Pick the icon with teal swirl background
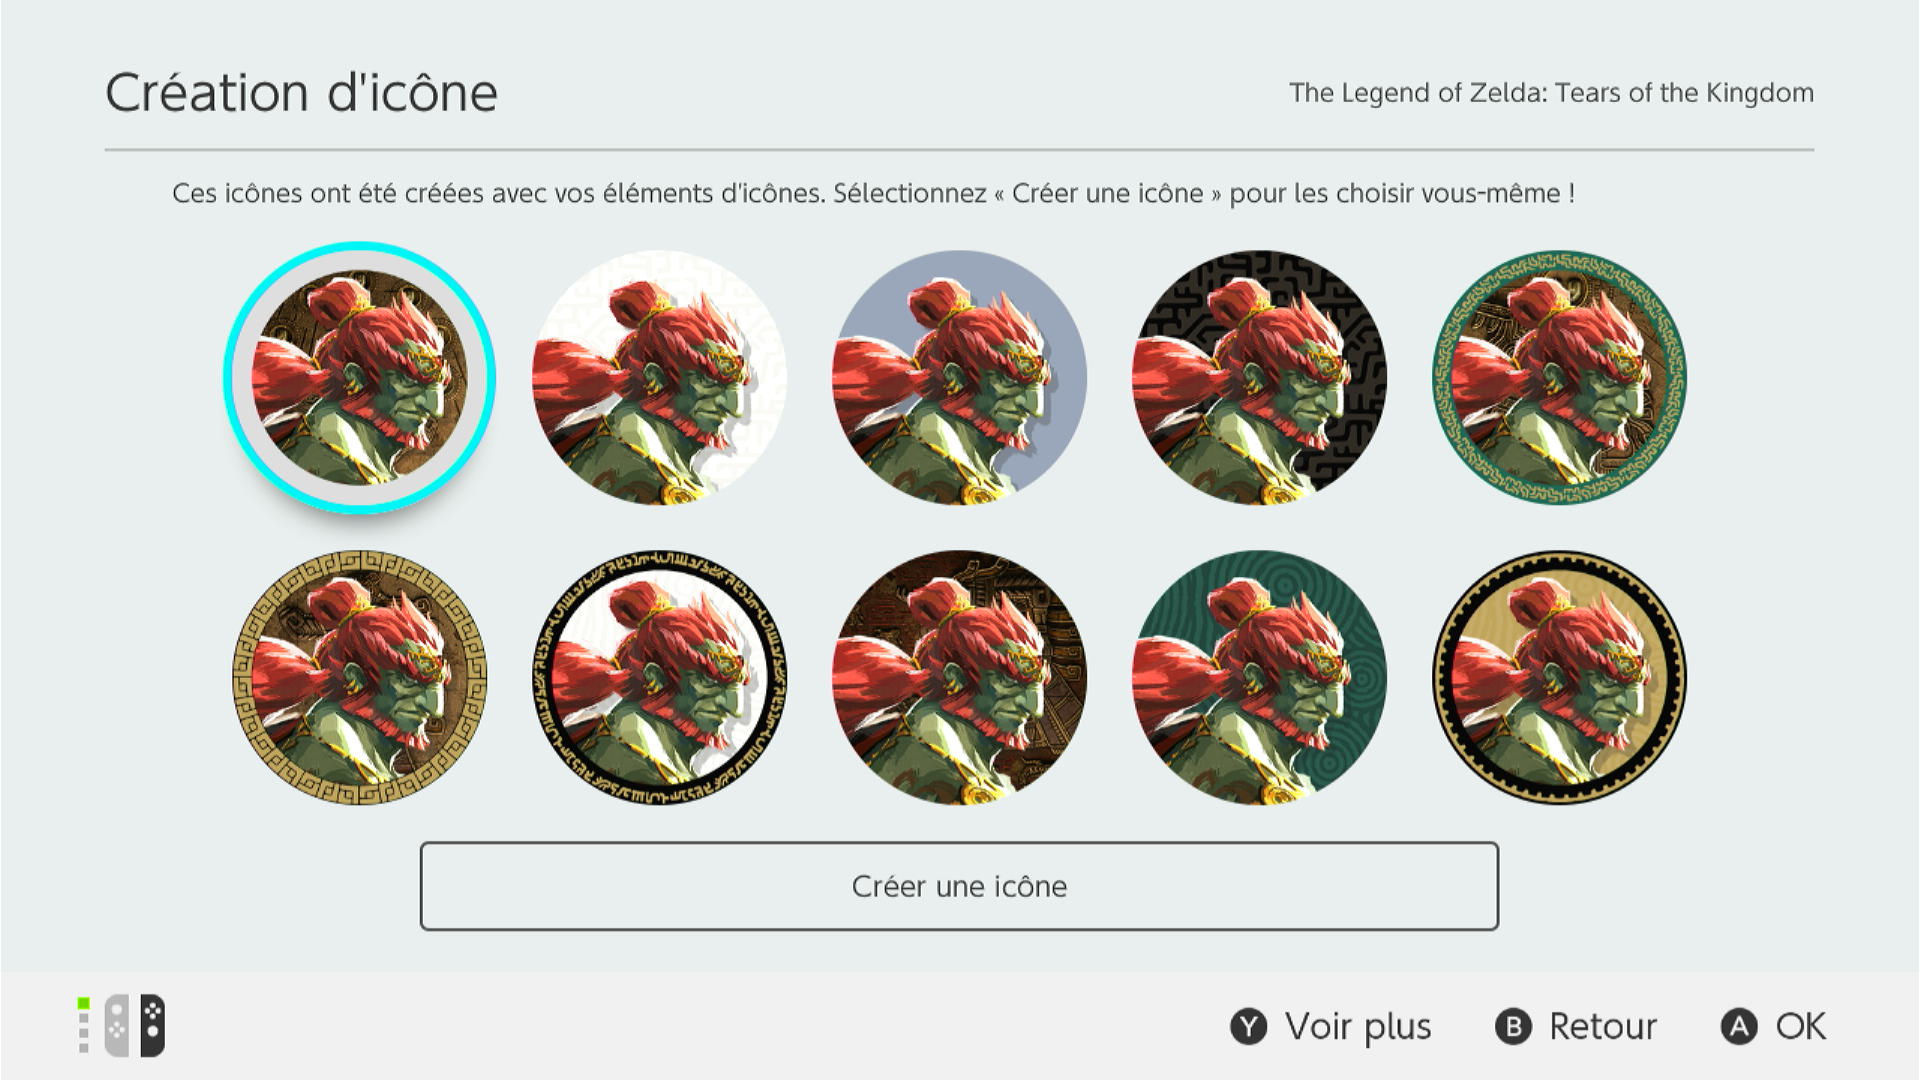This screenshot has height=1080, width=1920. point(1259,678)
